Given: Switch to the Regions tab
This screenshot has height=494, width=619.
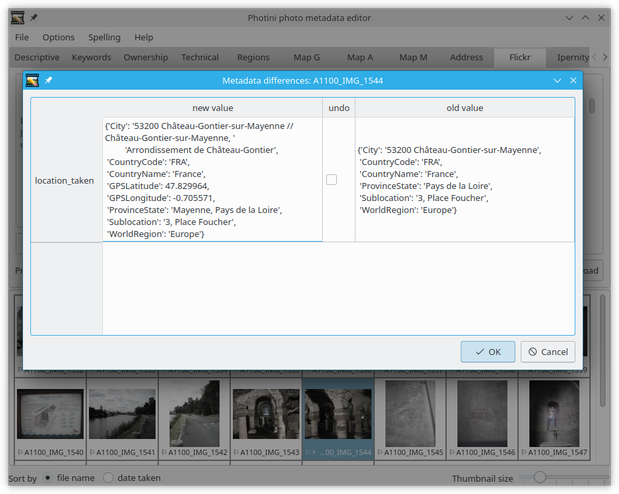Looking at the screenshot, I should point(253,58).
